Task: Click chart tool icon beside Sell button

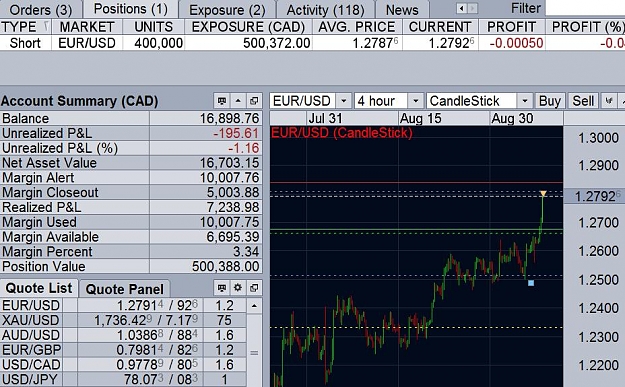Action: coord(609,101)
